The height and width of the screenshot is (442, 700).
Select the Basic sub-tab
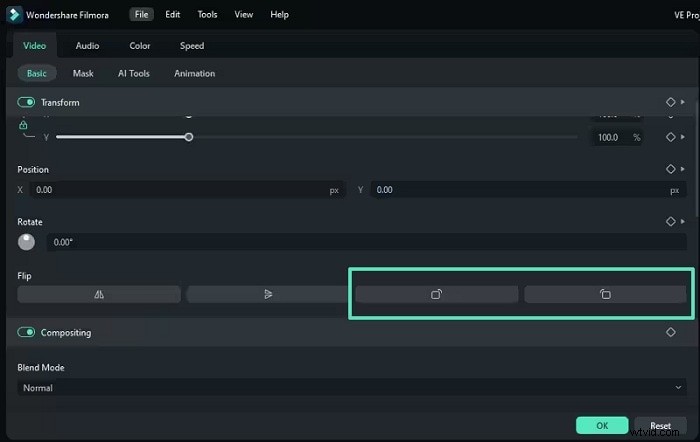point(37,73)
